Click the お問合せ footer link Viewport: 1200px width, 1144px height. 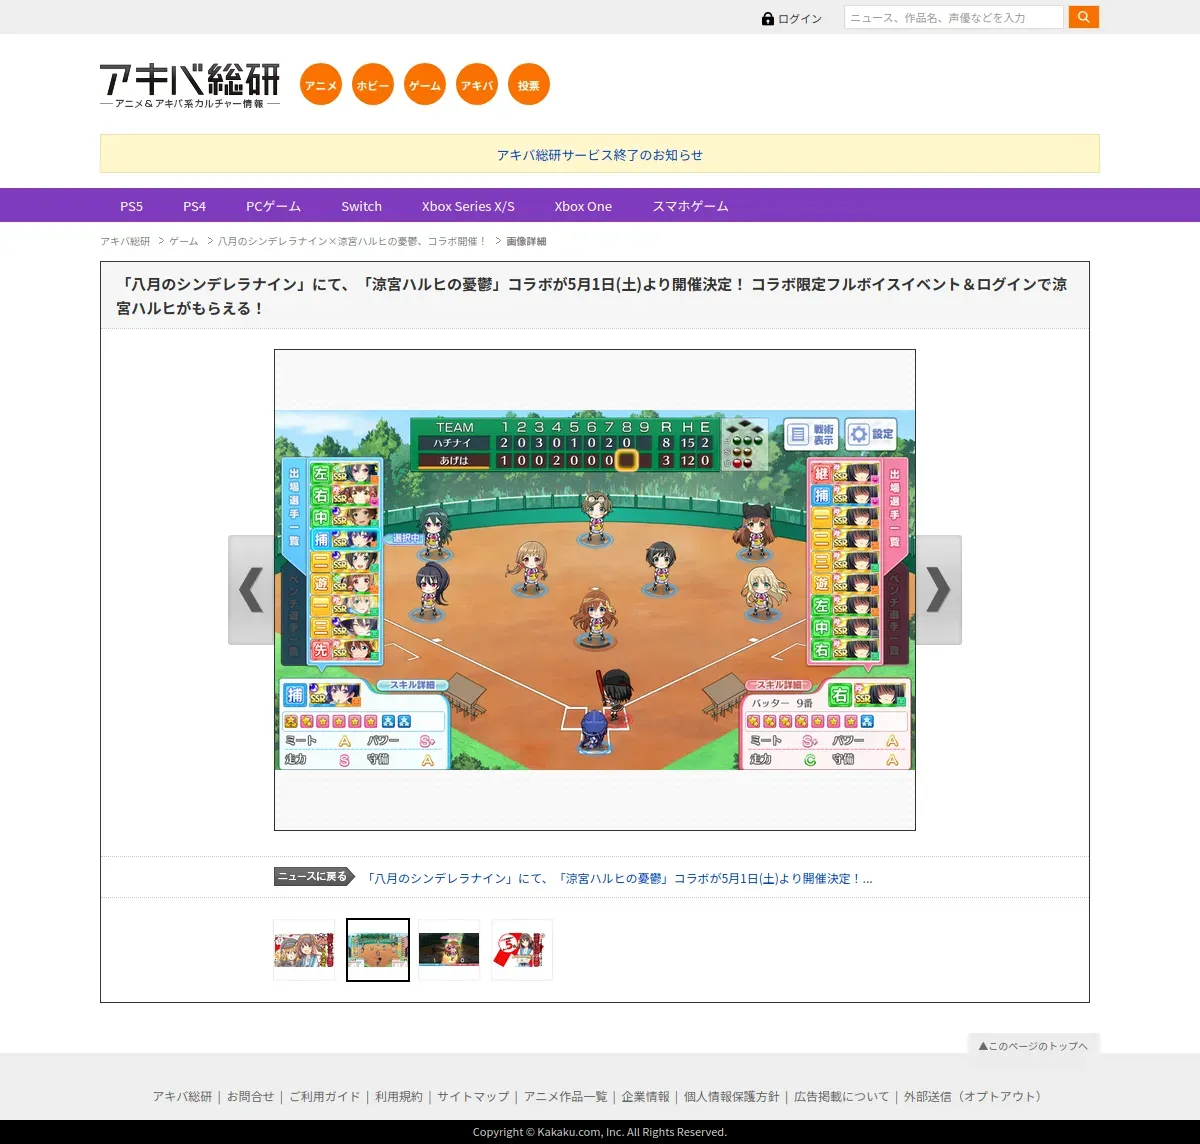pos(250,1096)
